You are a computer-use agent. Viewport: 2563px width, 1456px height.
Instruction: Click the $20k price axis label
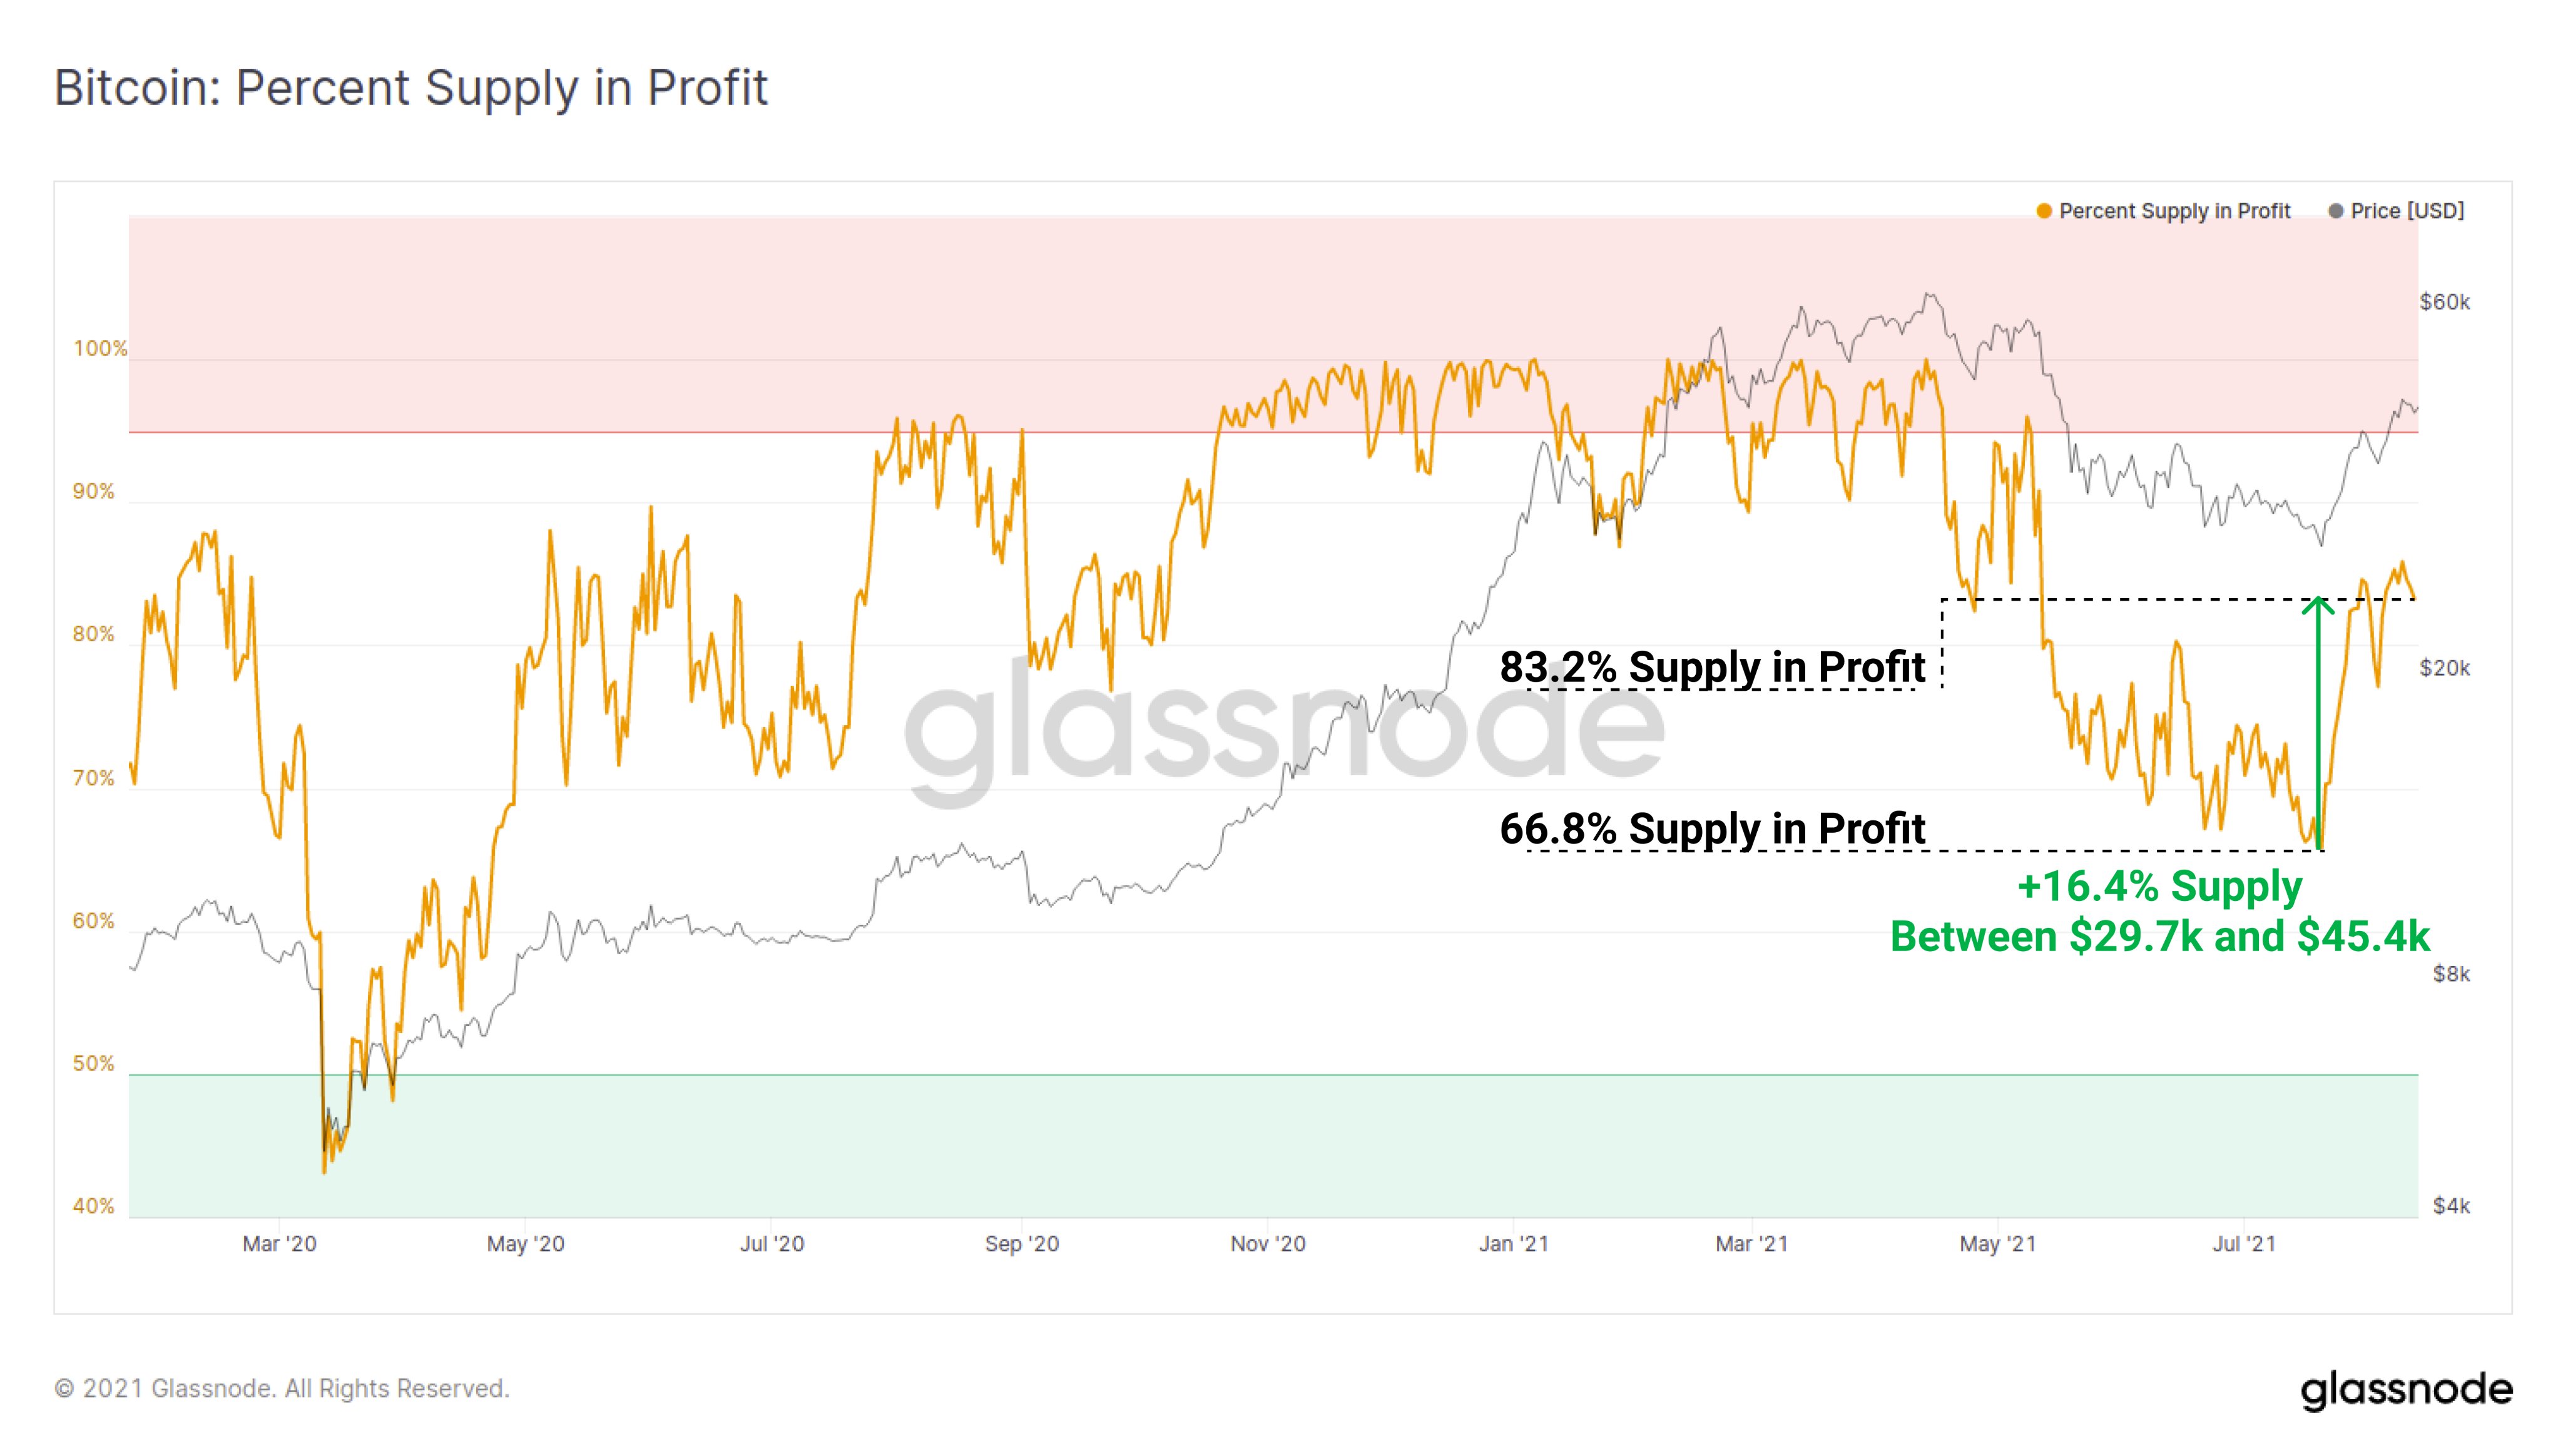pos(2445,668)
